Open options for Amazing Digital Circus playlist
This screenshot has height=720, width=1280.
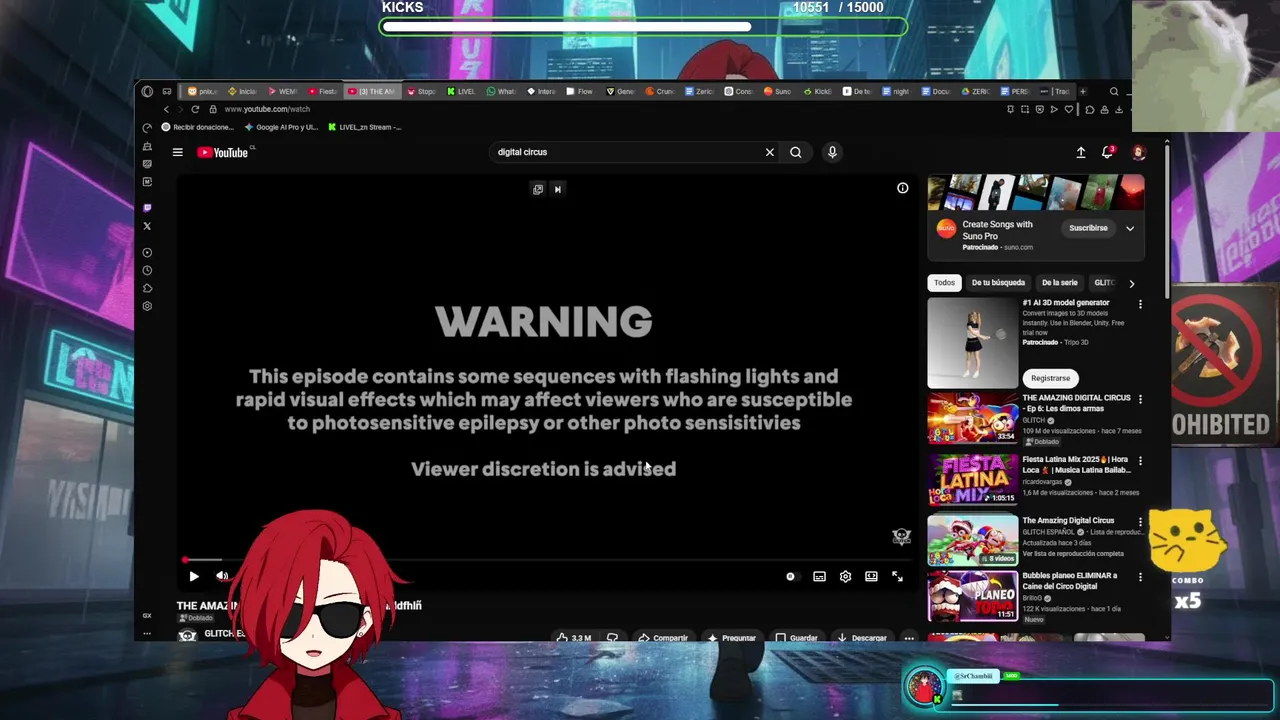click(1140, 522)
